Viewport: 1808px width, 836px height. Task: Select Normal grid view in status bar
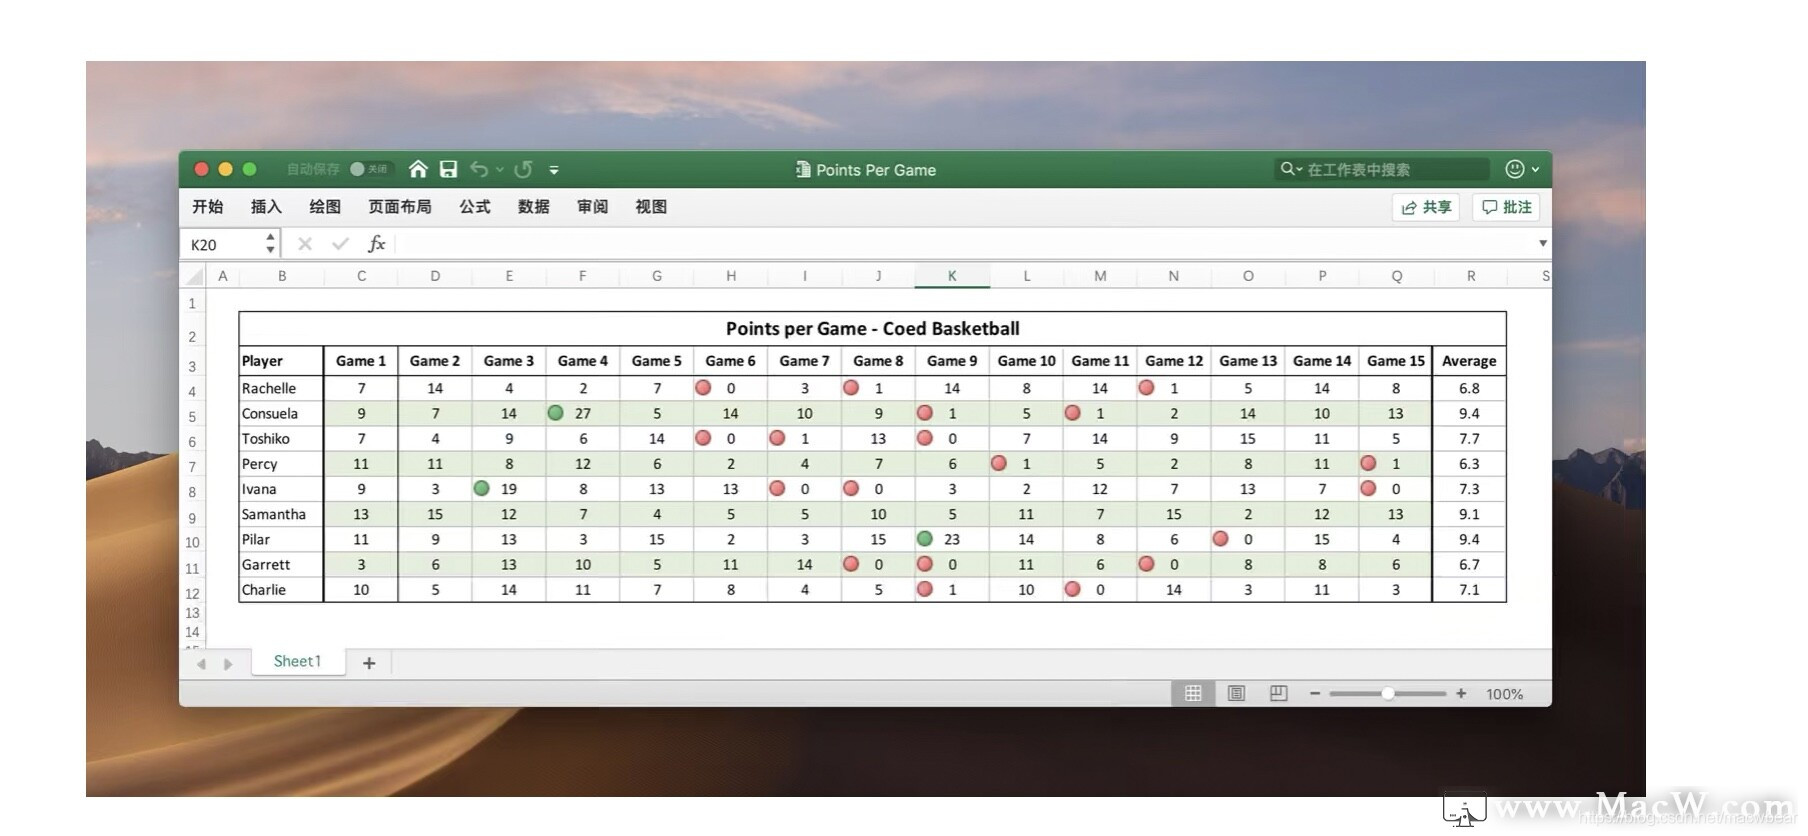pyautogui.click(x=1193, y=693)
